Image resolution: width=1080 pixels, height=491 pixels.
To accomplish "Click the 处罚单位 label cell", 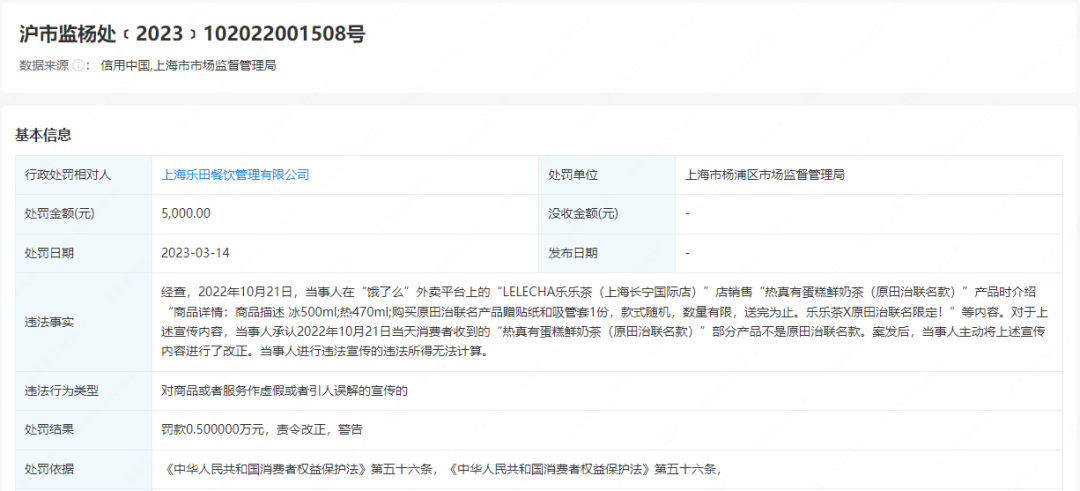I will 573,175.
